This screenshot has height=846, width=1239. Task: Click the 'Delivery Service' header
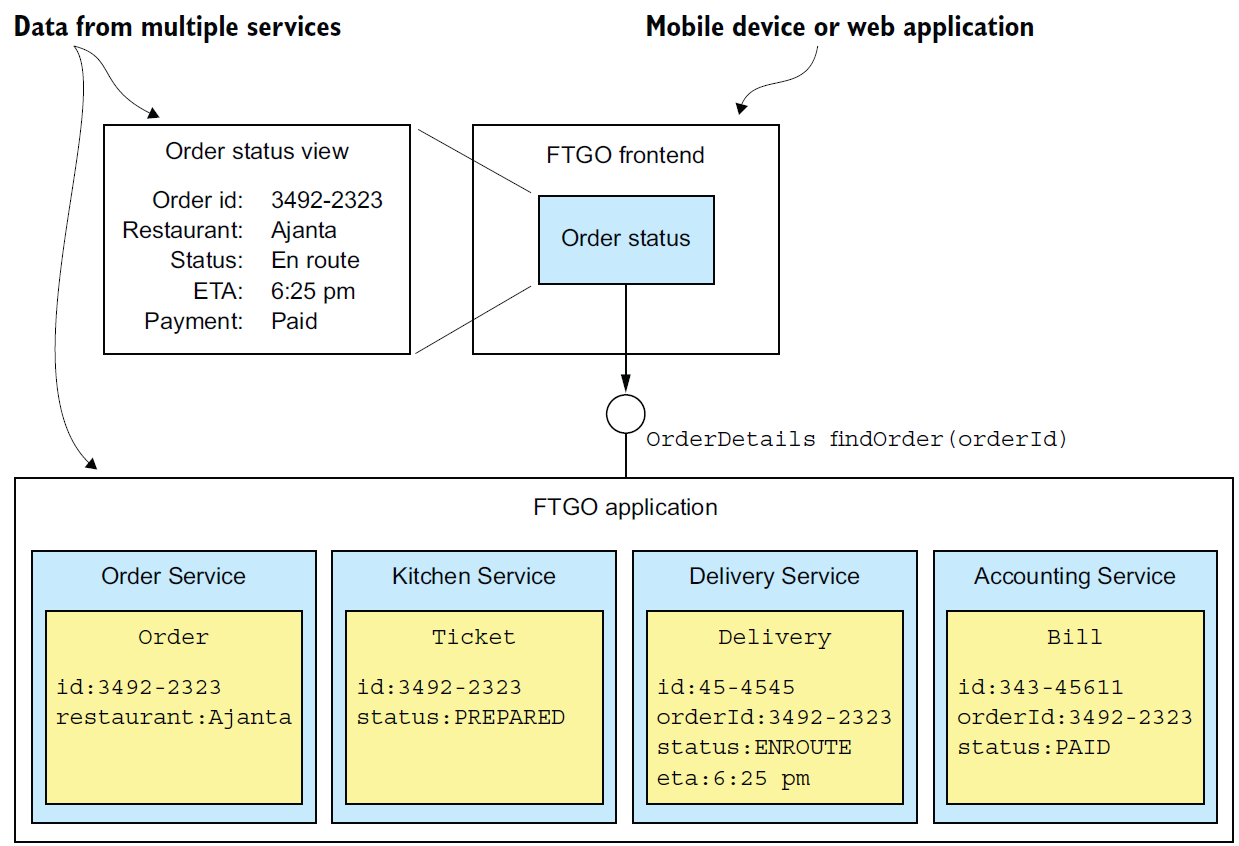(774, 576)
